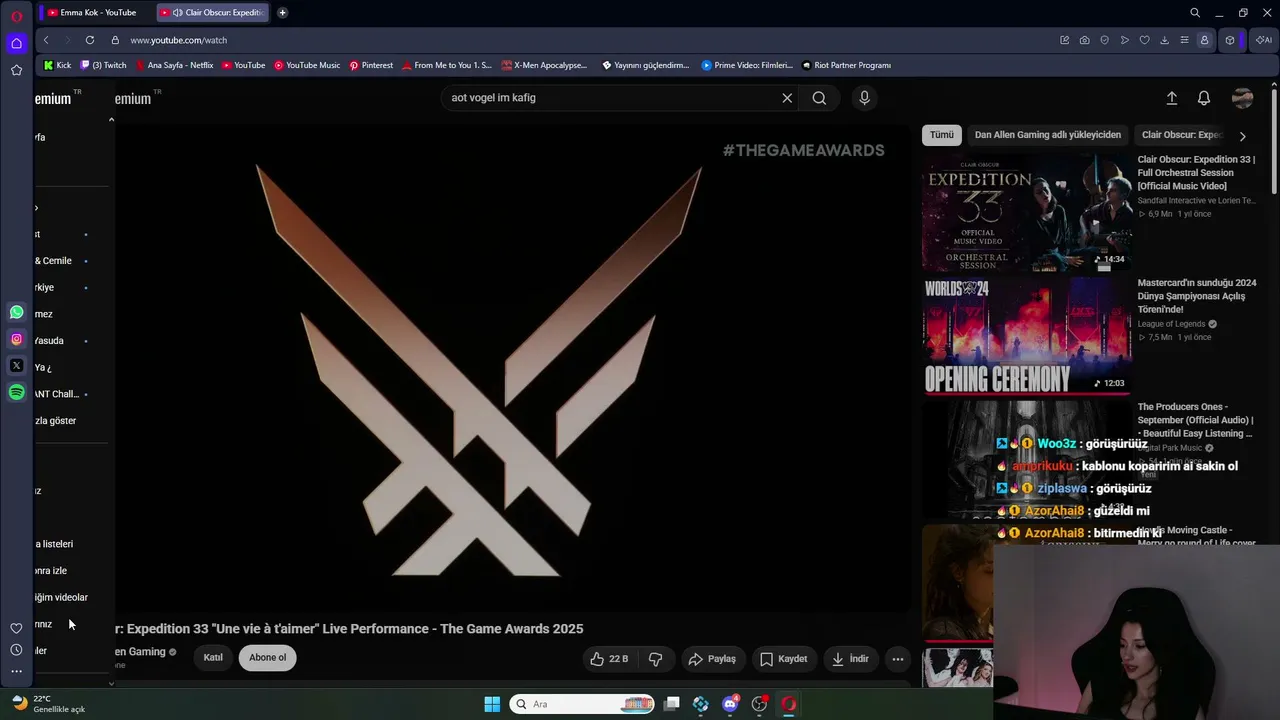Save the video with Kaydet
The height and width of the screenshot is (720, 1280).
[783, 659]
